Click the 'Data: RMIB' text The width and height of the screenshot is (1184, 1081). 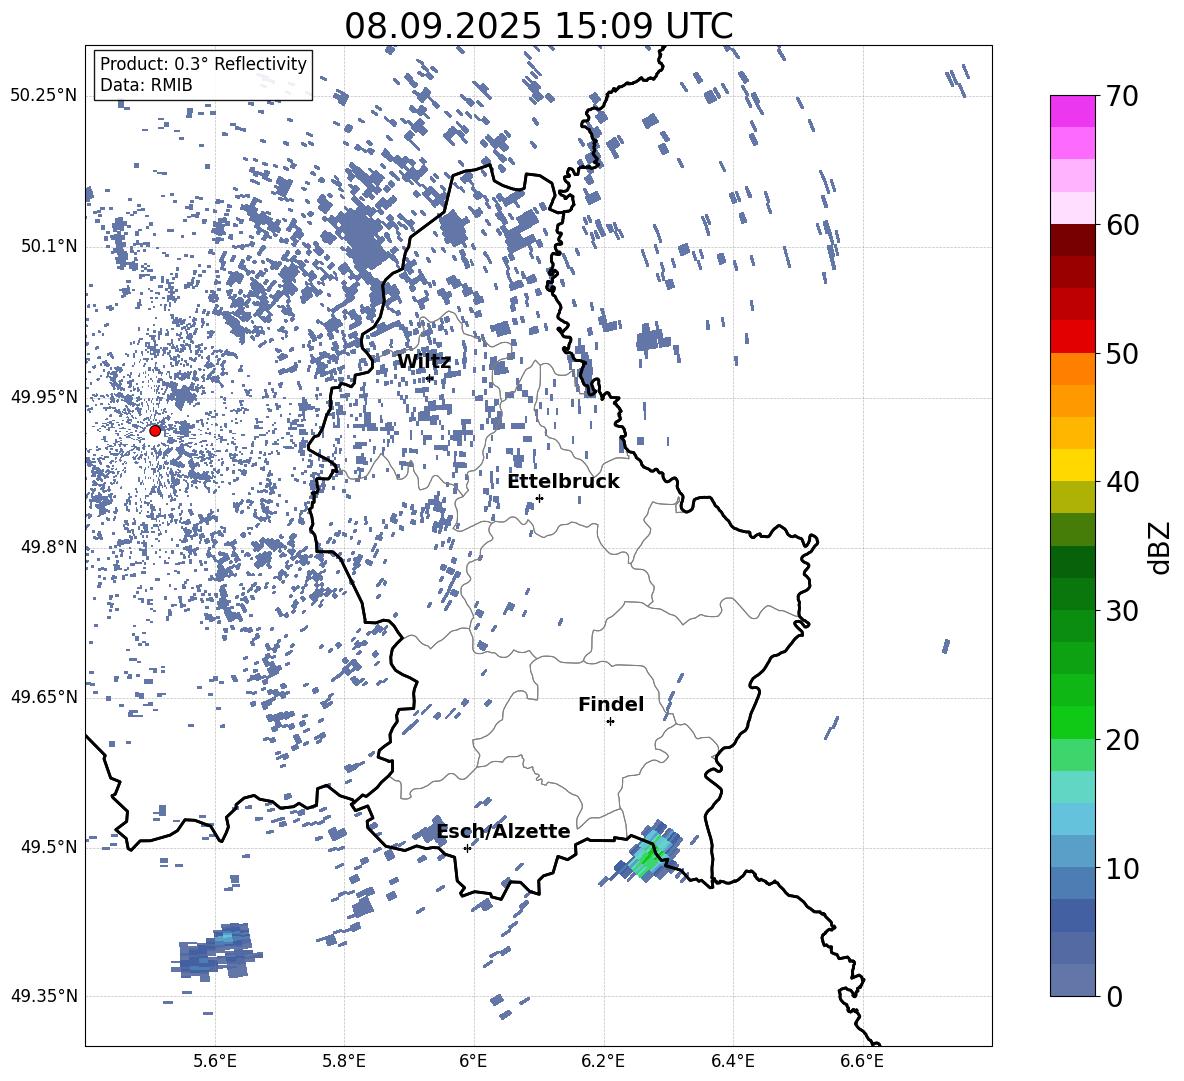146,85
